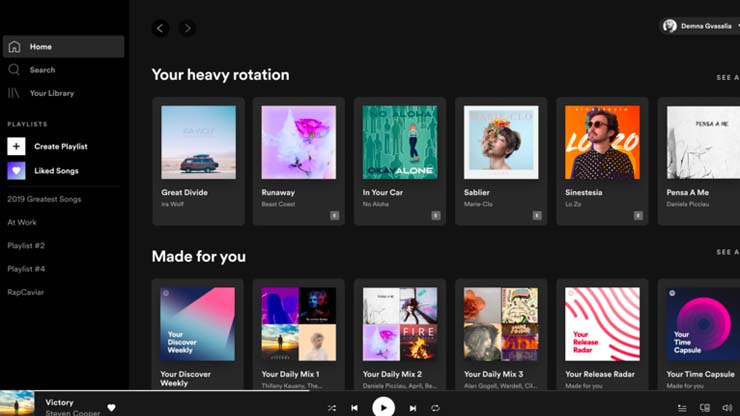740x416 pixels.
Task: Open the connect to a device icon
Action: point(705,408)
